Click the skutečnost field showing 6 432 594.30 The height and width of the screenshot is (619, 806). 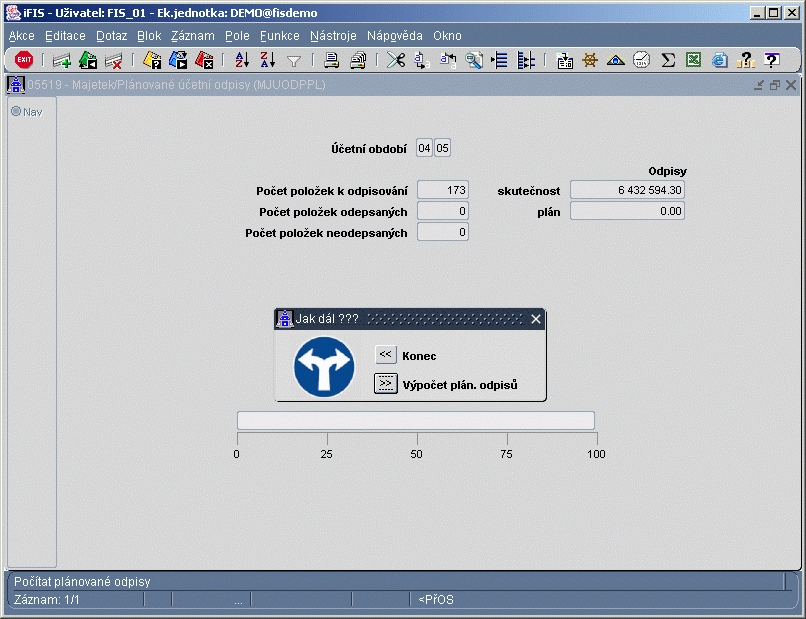pyautogui.click(x=627, y=190)
